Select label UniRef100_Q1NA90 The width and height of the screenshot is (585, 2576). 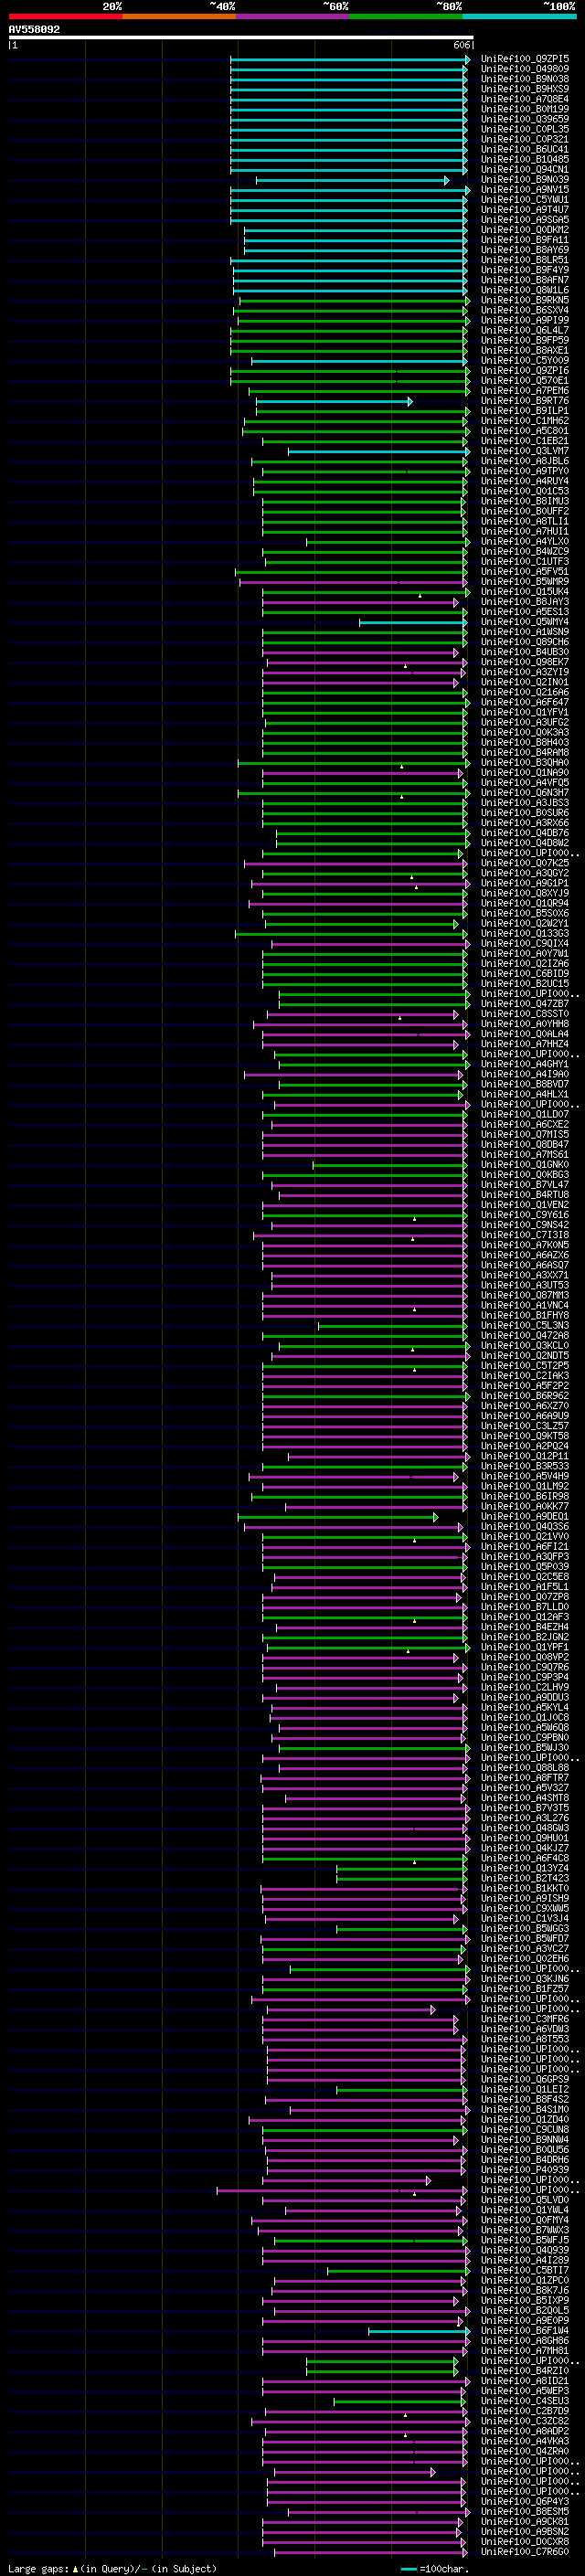pos(525,773)
